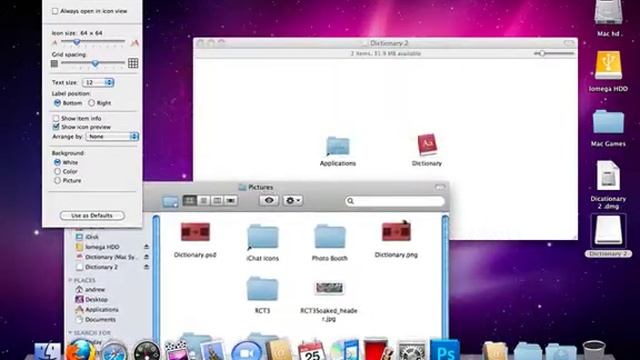Image resolution: width=640 pixels, height=360 pixels.
Task: Eject Iomega HDD from sidebar
Action: coord(146,247)
